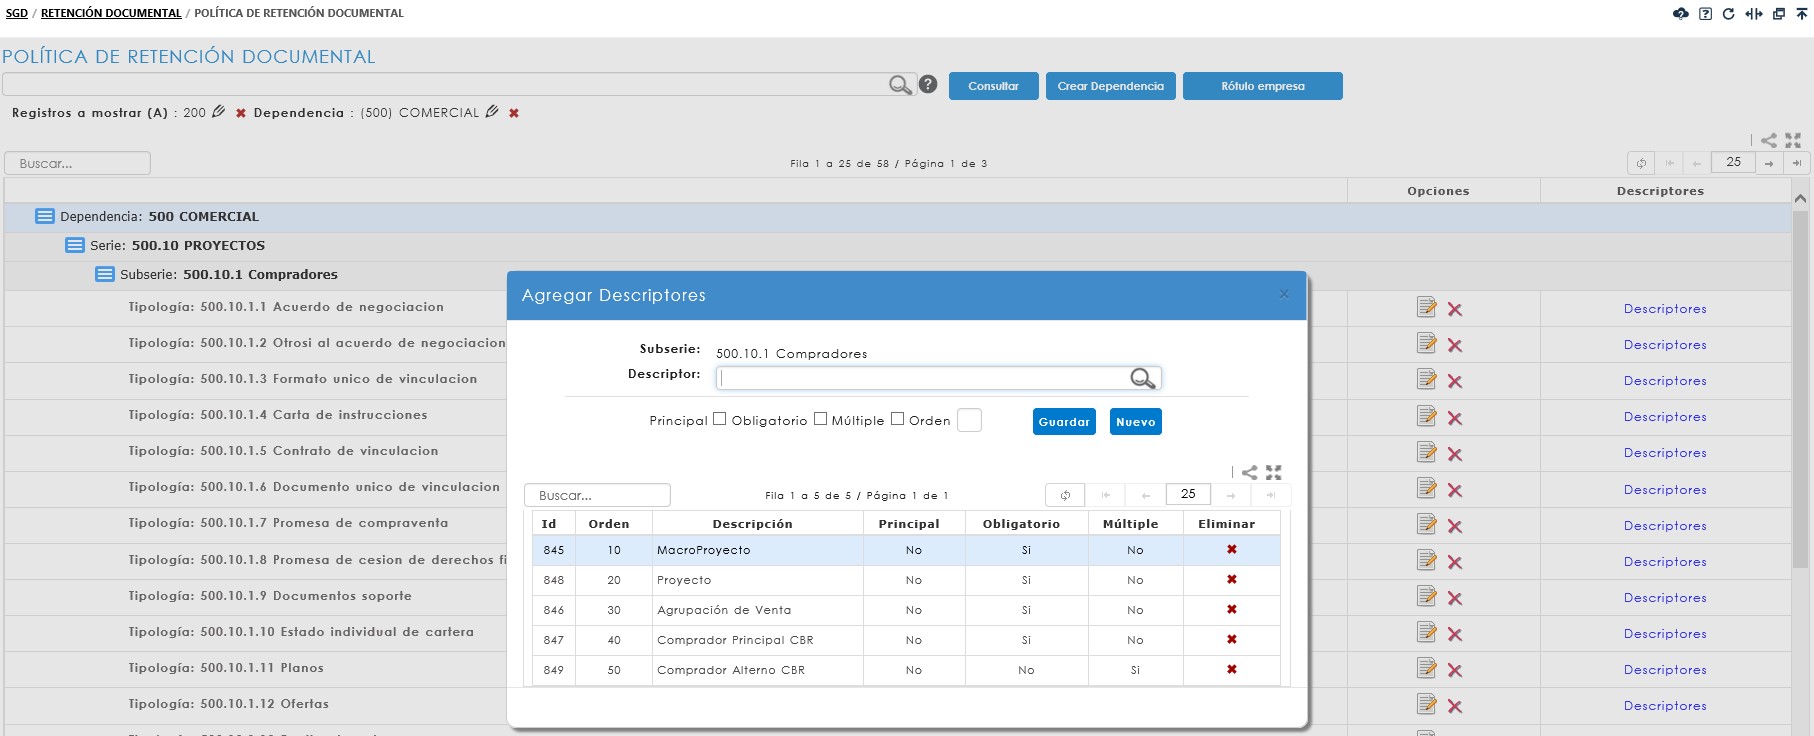The height and width of the screenshot is (736, 1814).
Task: Click the dialog Buscar... filter field
Action: tap(597, 495)
